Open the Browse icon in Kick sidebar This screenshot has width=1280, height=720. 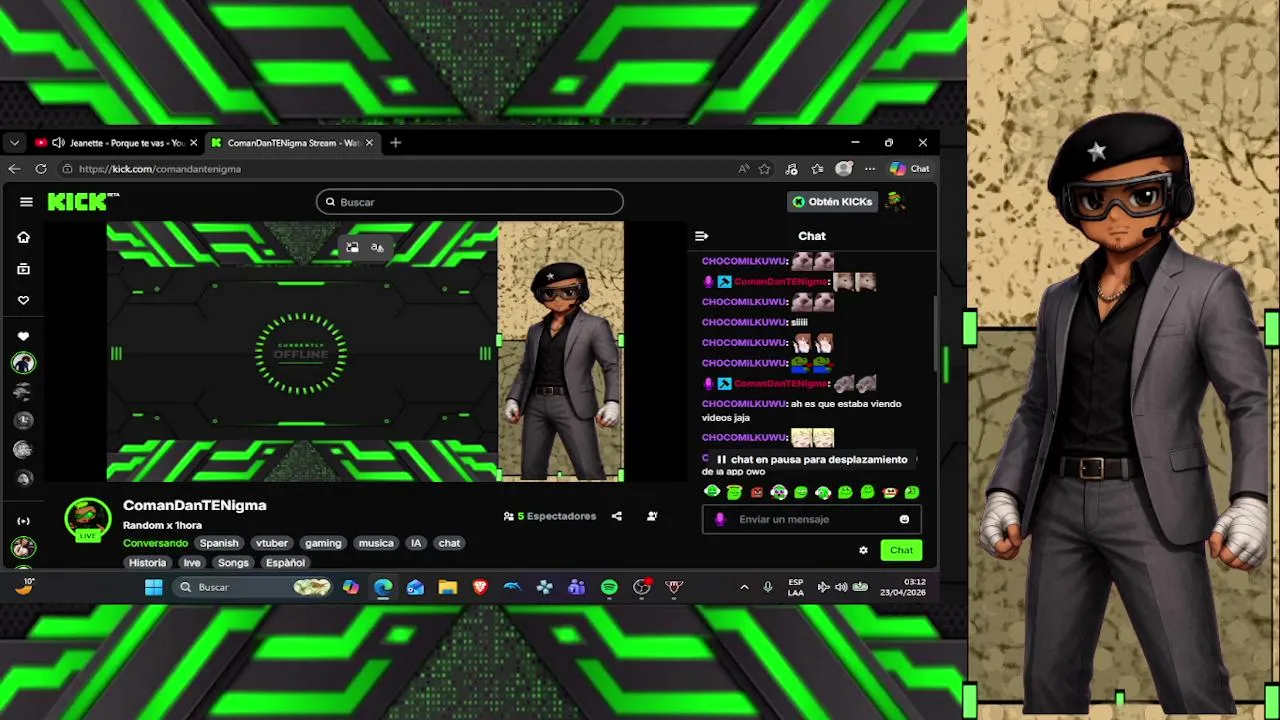pyautogui.click(x=23, y=269)
